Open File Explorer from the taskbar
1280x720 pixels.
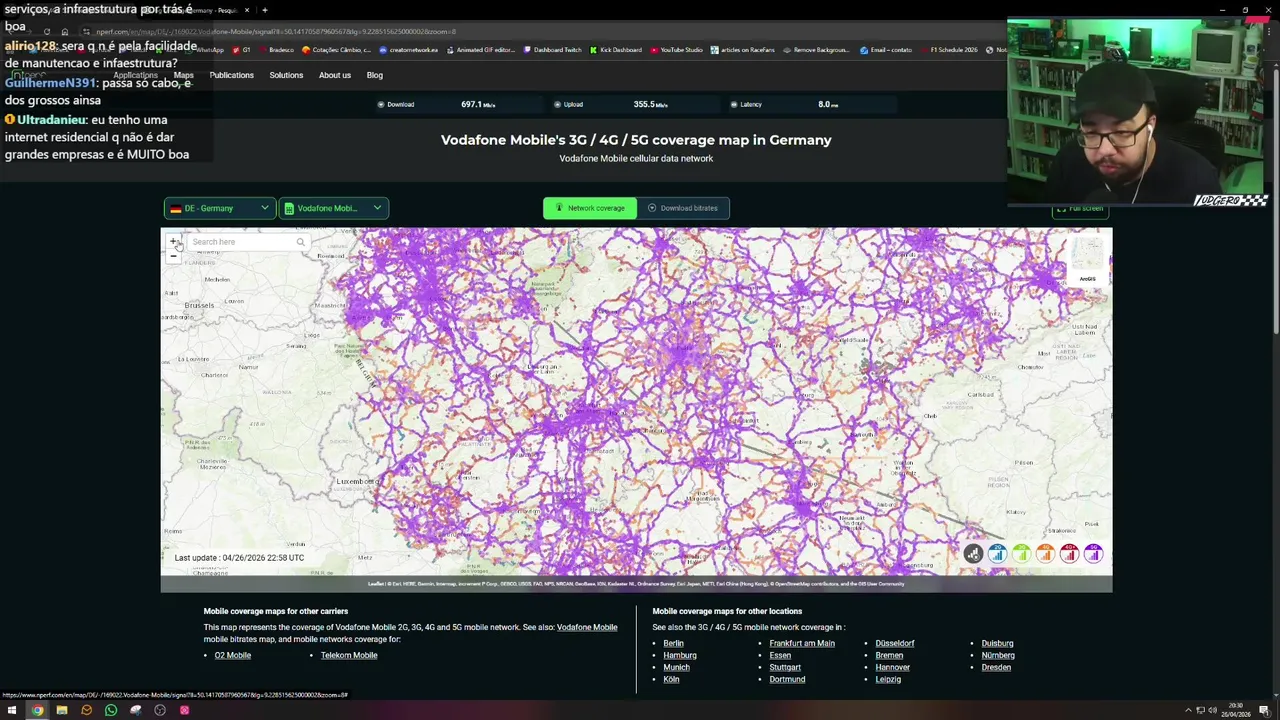click(62, 710)
